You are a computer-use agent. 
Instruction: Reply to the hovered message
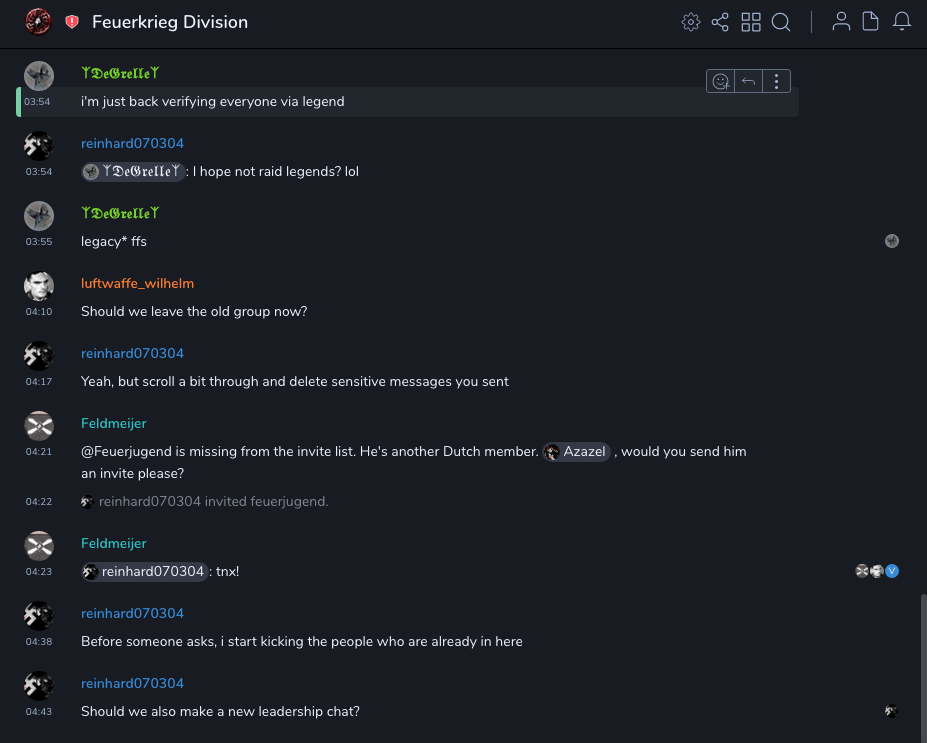[748, 82]
